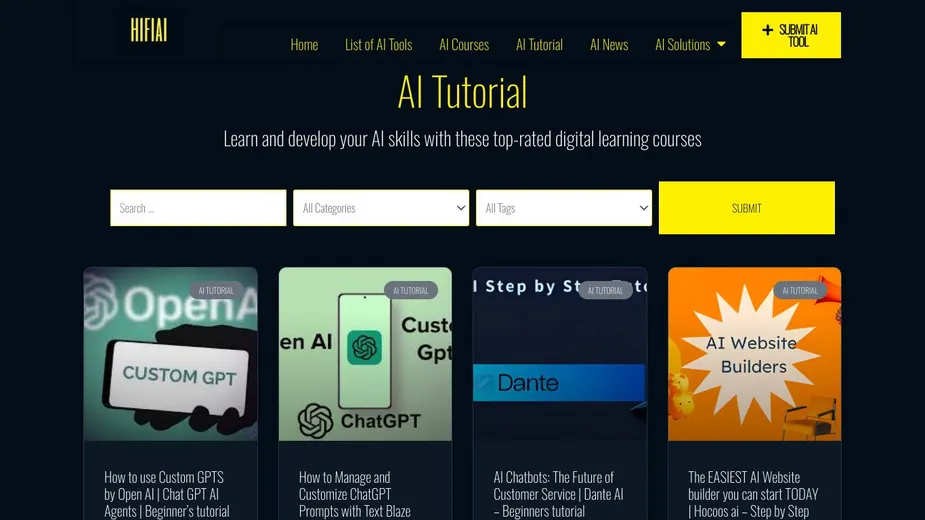Click the 'Learn and develop your AI skills' subtitle
This screenshot has height=520, width=925.
[462, 139]
